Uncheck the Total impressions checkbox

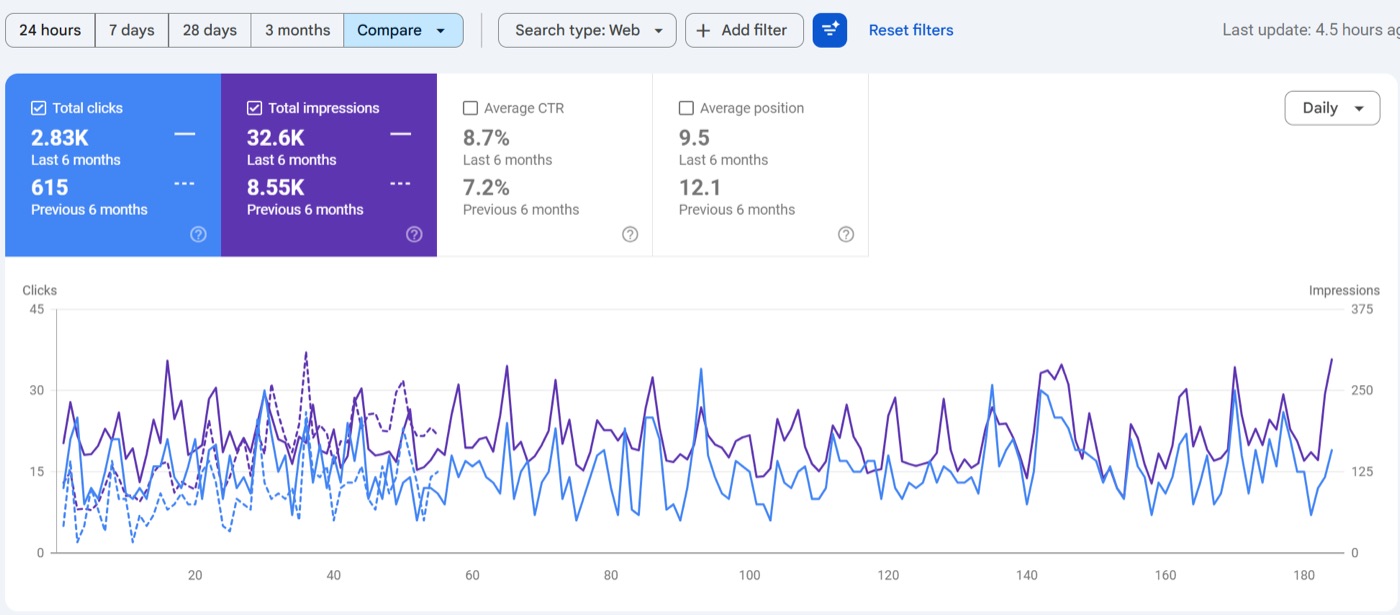tap(255, 108)
